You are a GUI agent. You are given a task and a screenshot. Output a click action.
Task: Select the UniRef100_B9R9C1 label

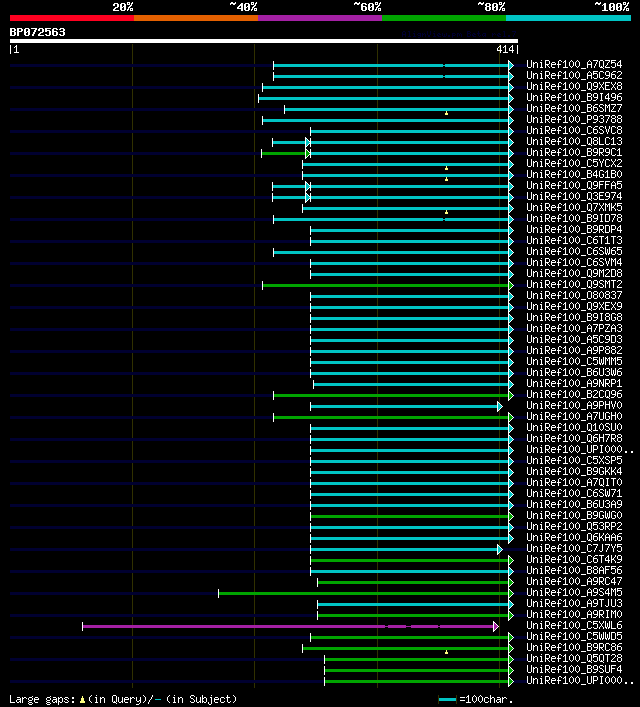(x=574, y=152)
